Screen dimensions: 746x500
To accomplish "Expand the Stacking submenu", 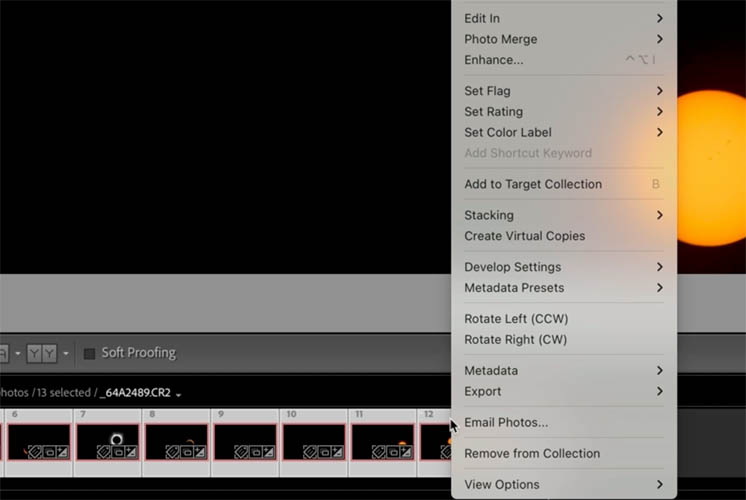I will [x=563, y=215].
